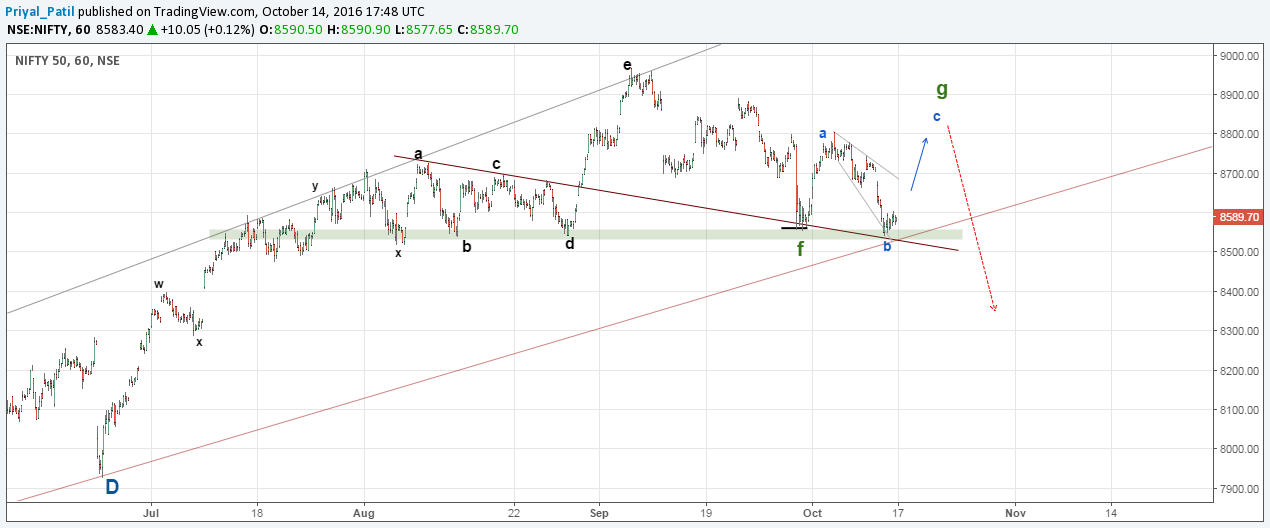Select the green f wave label
The height and width of the screenshot is (528, 1270).
click(x=800, y=249)
